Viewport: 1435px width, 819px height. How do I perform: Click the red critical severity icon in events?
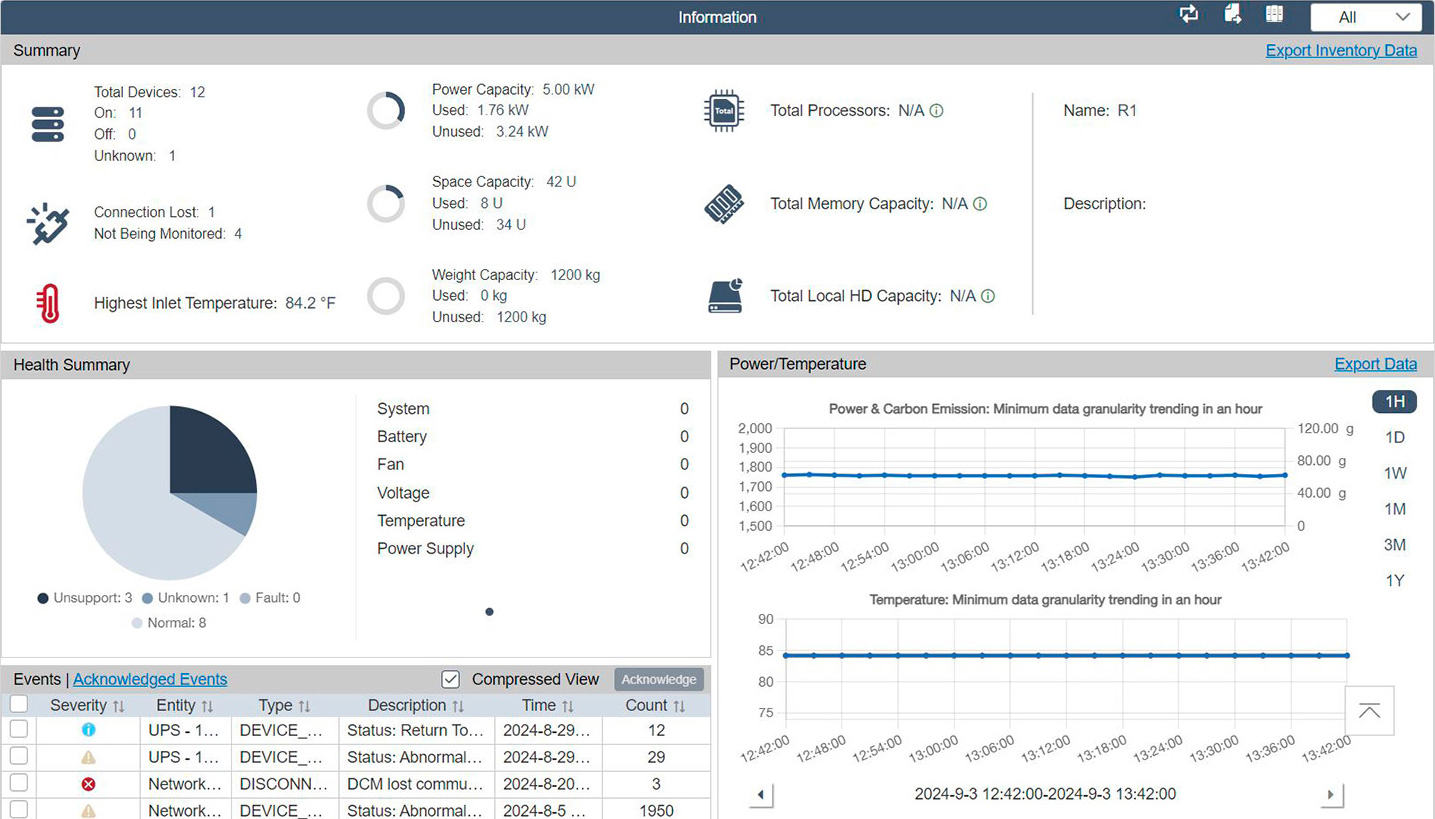coord(88,784)
